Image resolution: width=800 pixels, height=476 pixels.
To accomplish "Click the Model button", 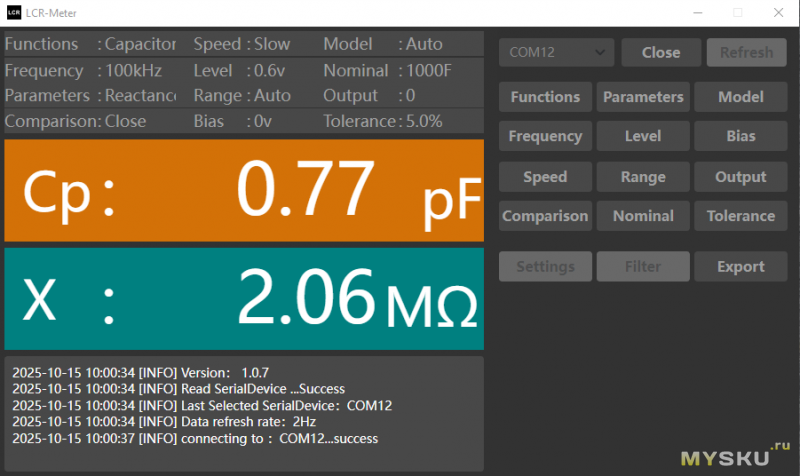I will [741, 97].
